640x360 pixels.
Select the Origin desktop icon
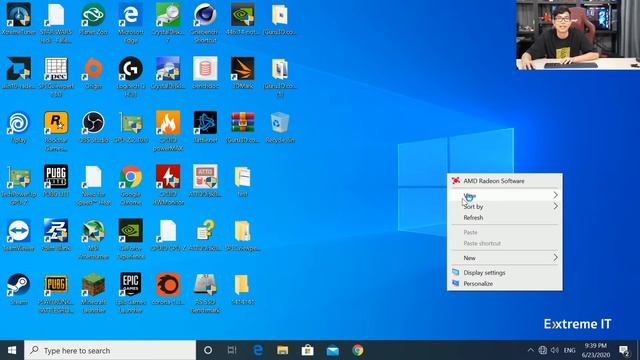click(x=93, y=73)
